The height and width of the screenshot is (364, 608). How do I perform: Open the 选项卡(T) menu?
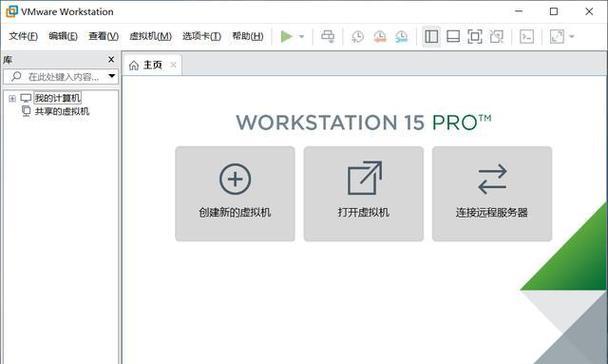click(202, 36)
